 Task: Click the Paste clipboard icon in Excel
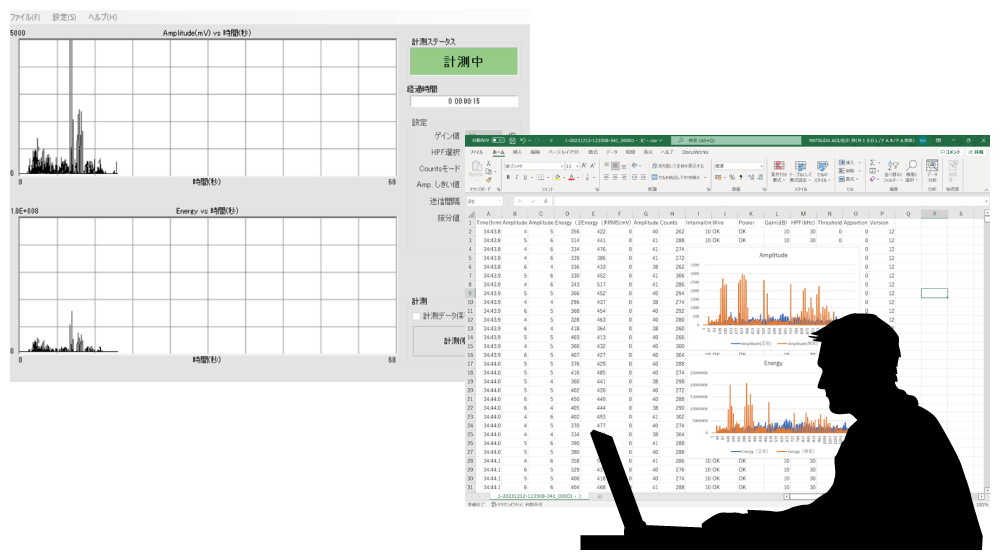coord(476,166)
